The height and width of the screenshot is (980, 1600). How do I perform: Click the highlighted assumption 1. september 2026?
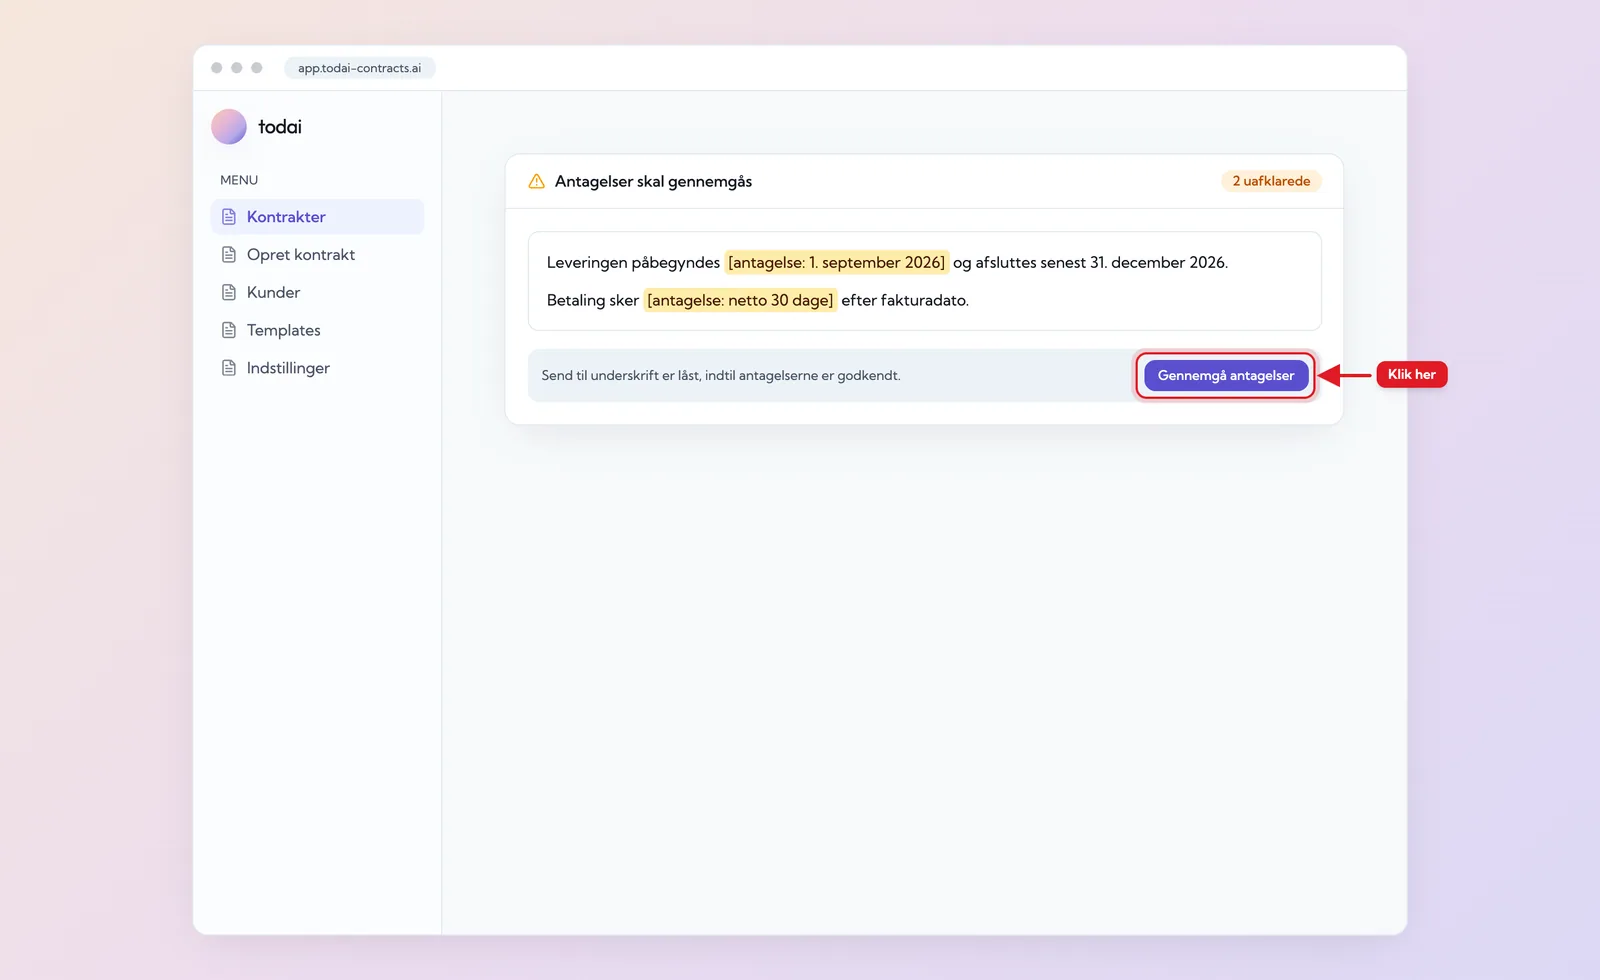pyautogui.click(x=837, y=262)
